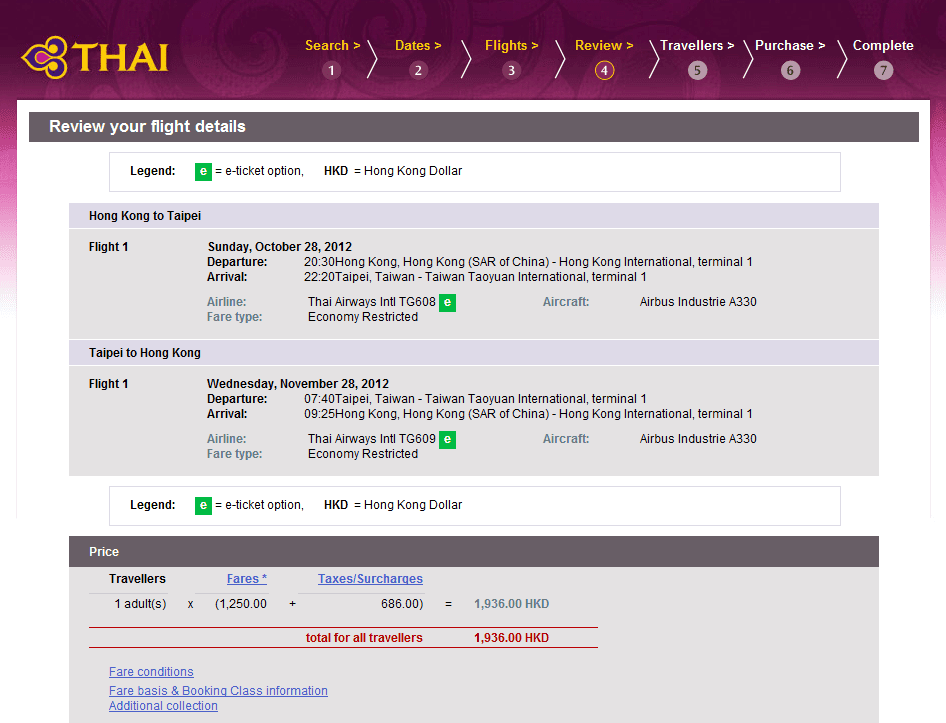Click the Additional collection link
The image size is (946, 723).
(x=163, y=706)
